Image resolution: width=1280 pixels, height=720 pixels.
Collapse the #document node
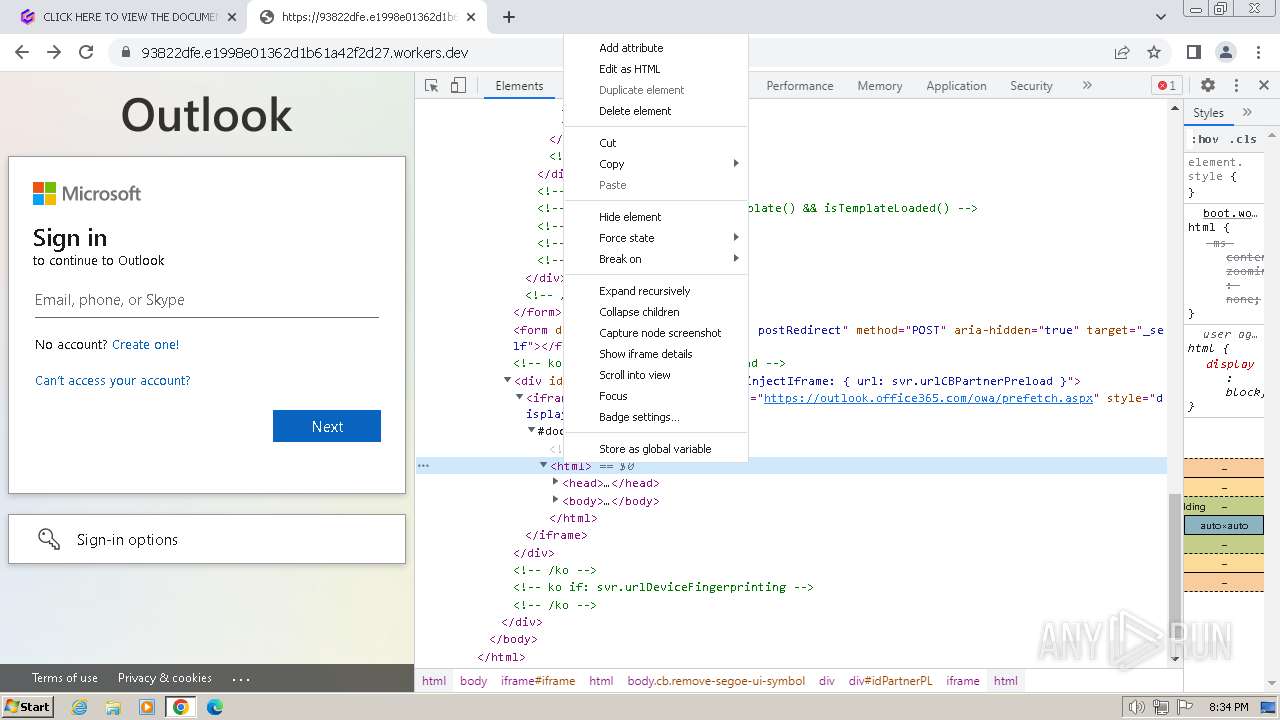tap(531, 430)
